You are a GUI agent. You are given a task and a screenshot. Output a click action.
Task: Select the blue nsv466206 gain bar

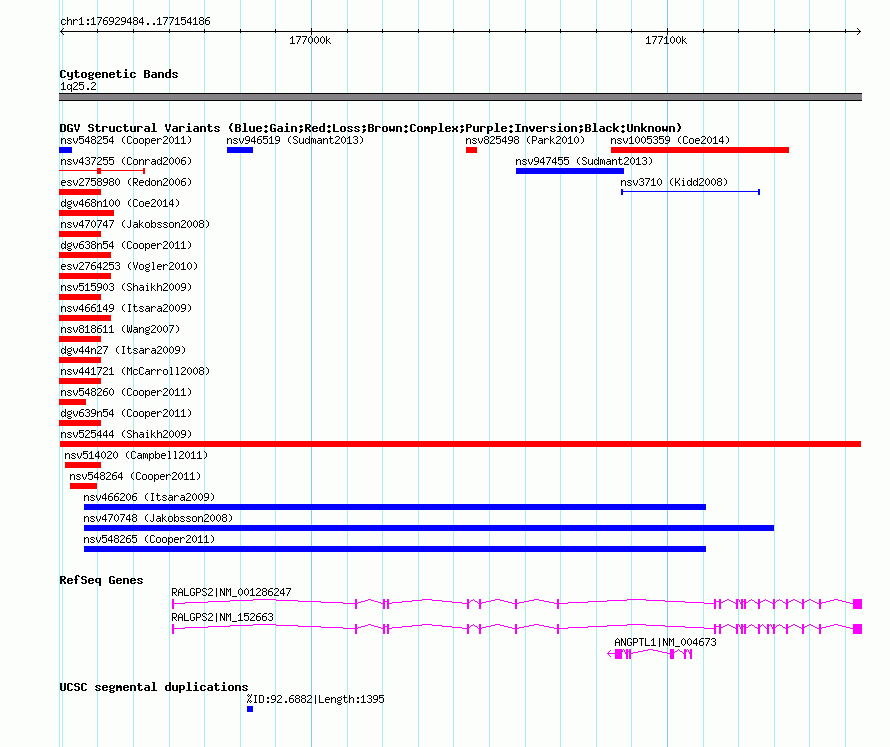tap(394, 507)
